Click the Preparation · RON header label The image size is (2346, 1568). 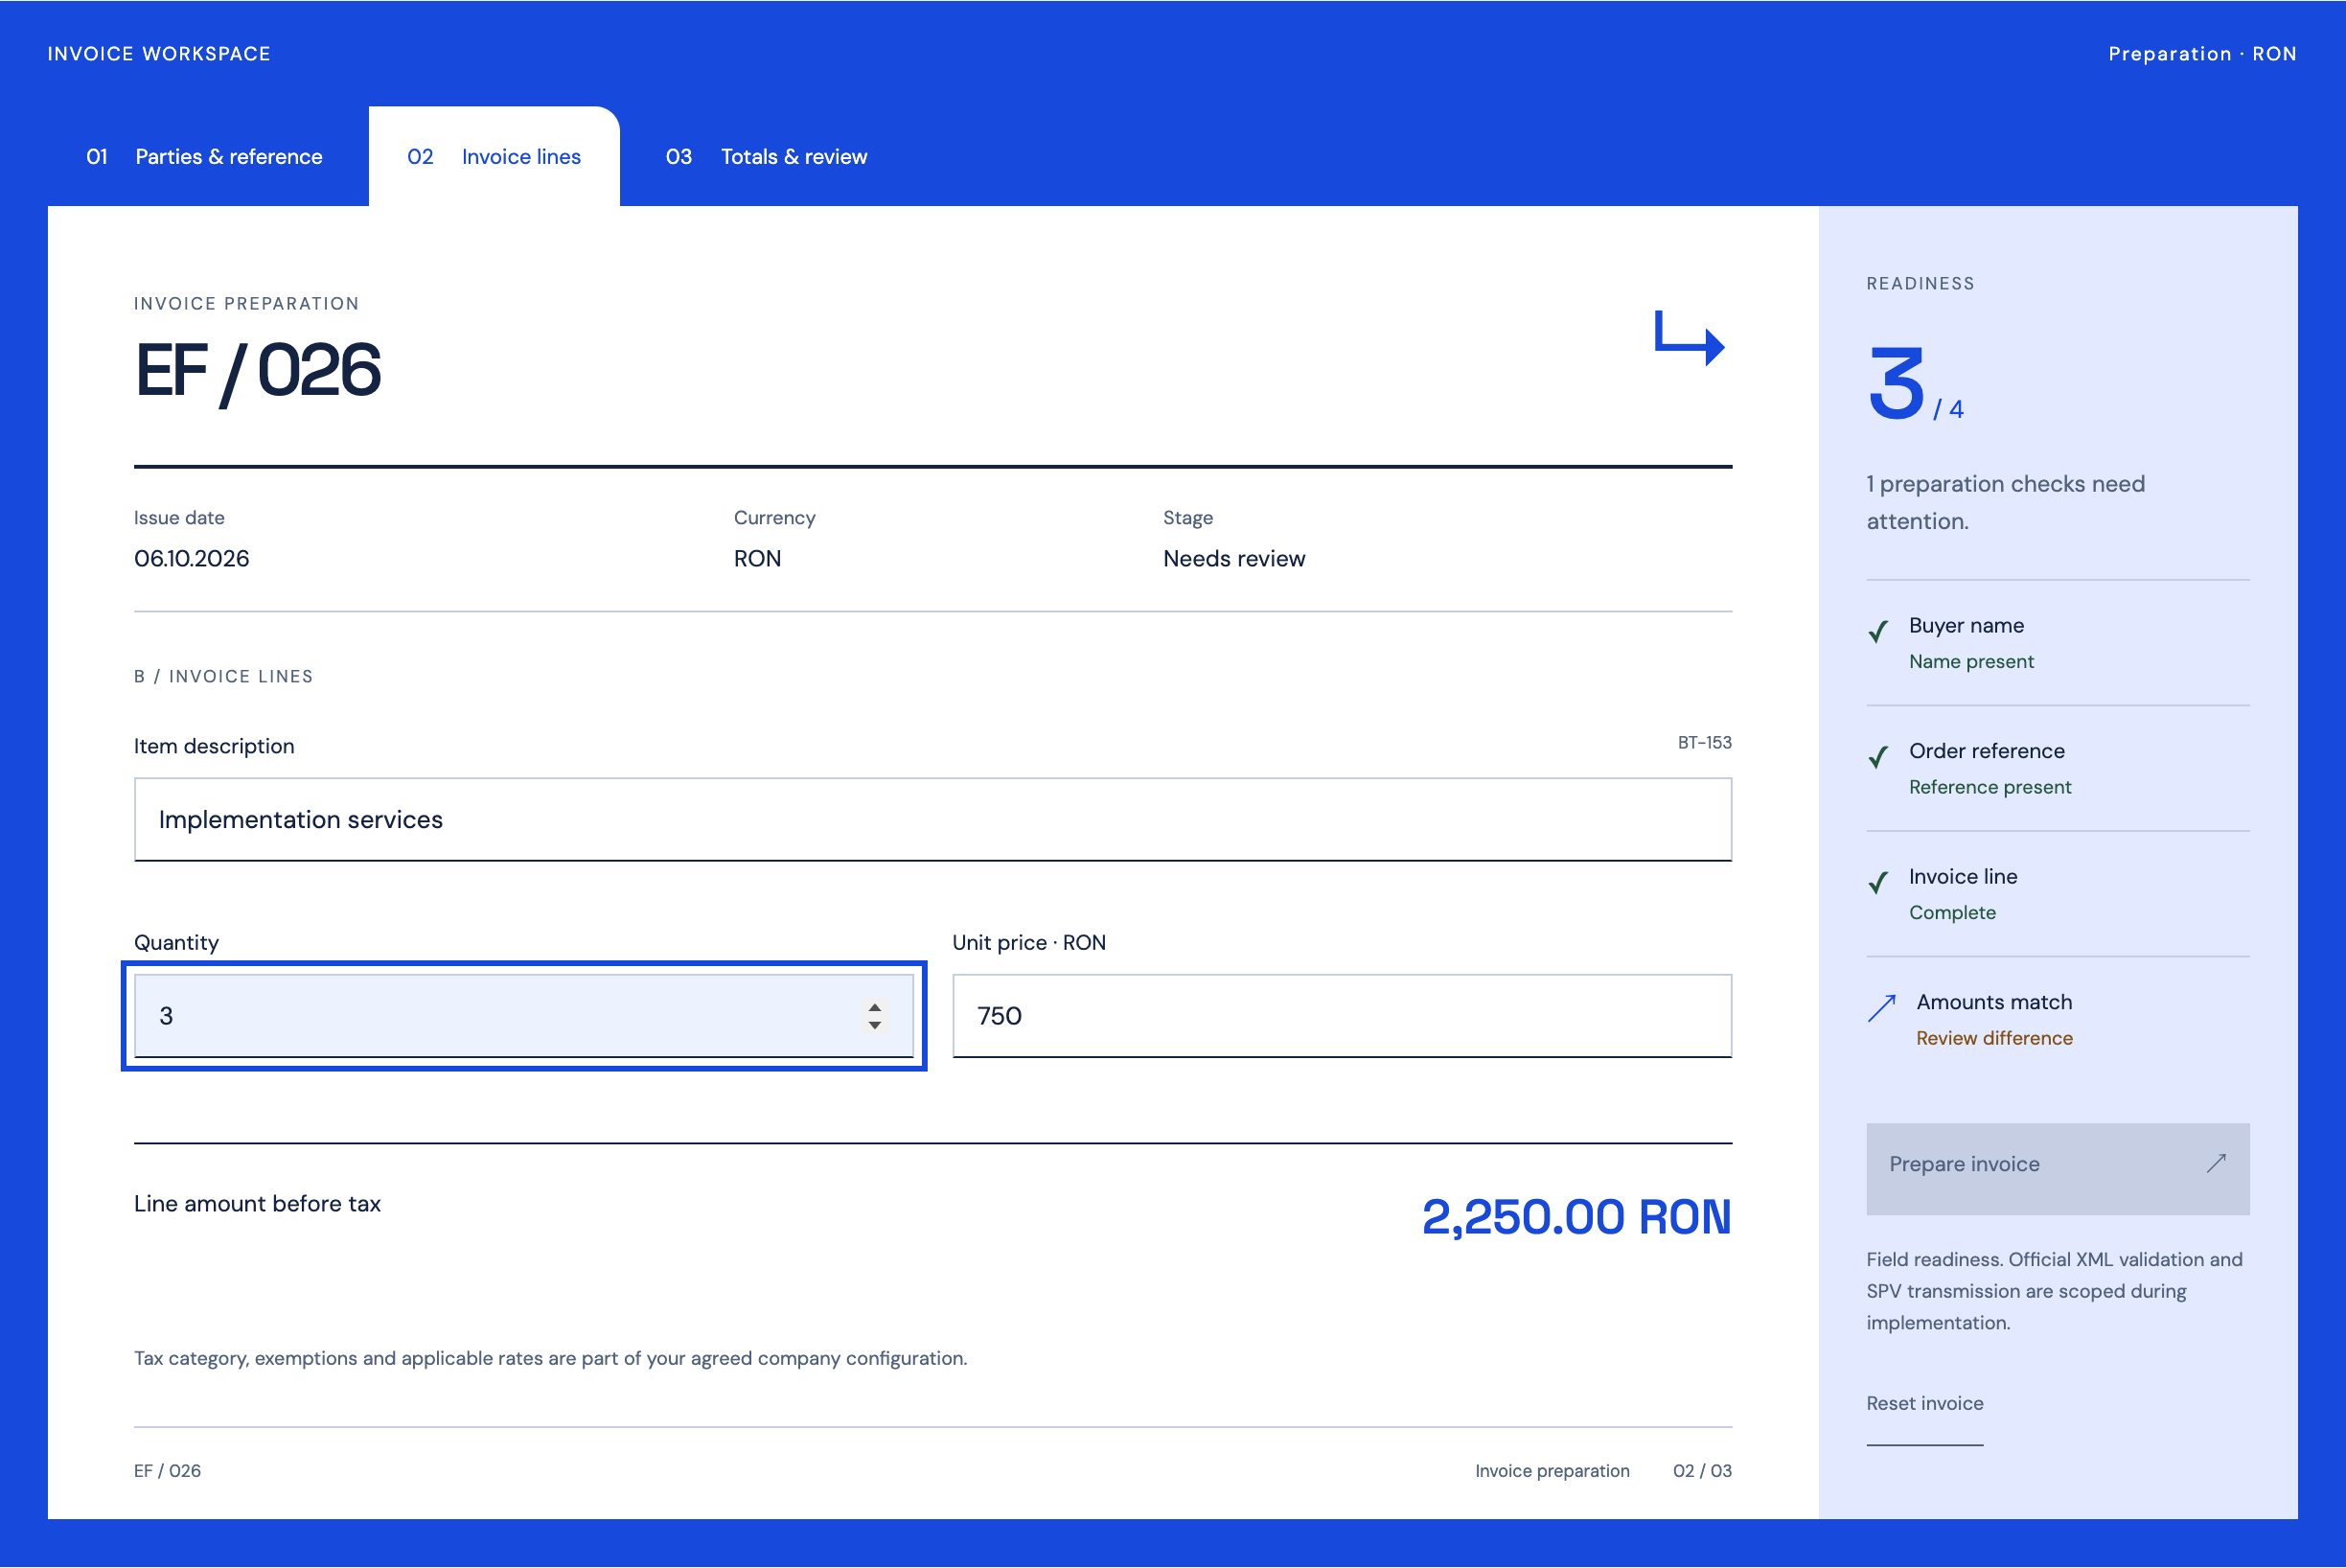(x=2202, y=54)
